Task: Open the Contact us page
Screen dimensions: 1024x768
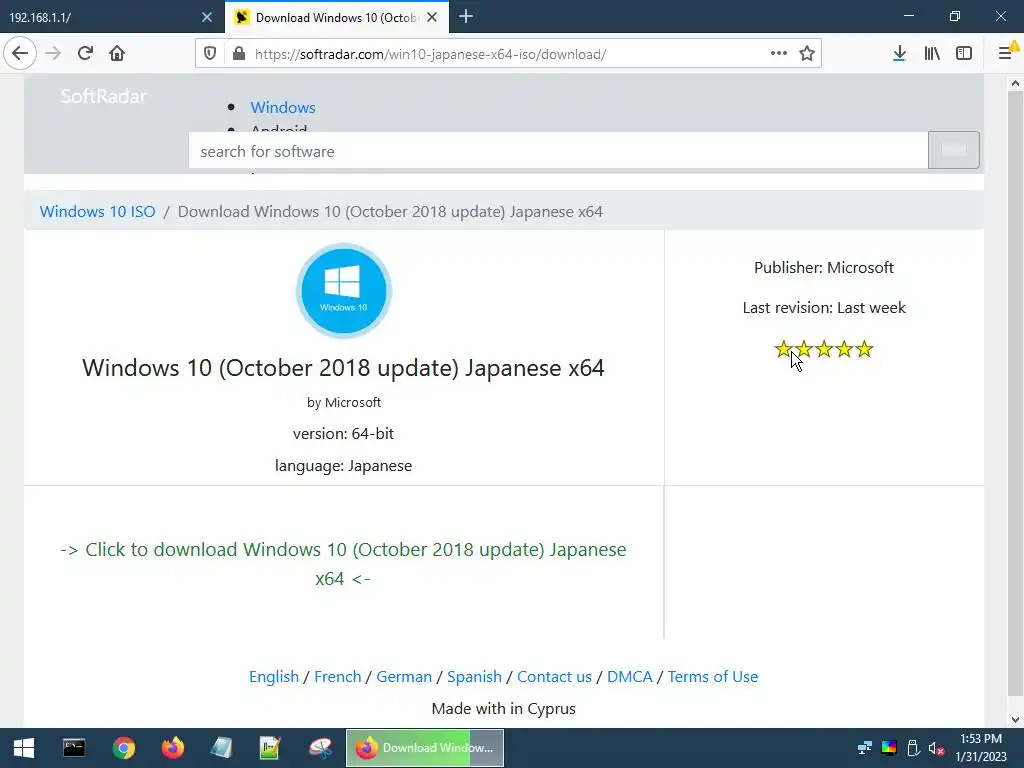Action: tap(554, 677)
